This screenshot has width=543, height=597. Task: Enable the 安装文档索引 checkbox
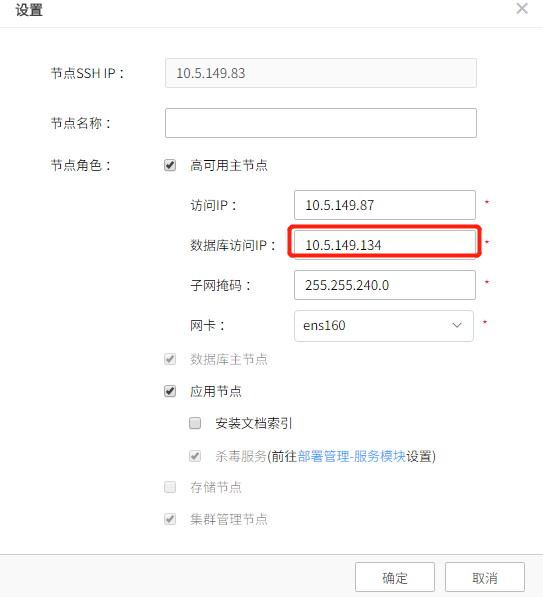click(x=195, y=423)
